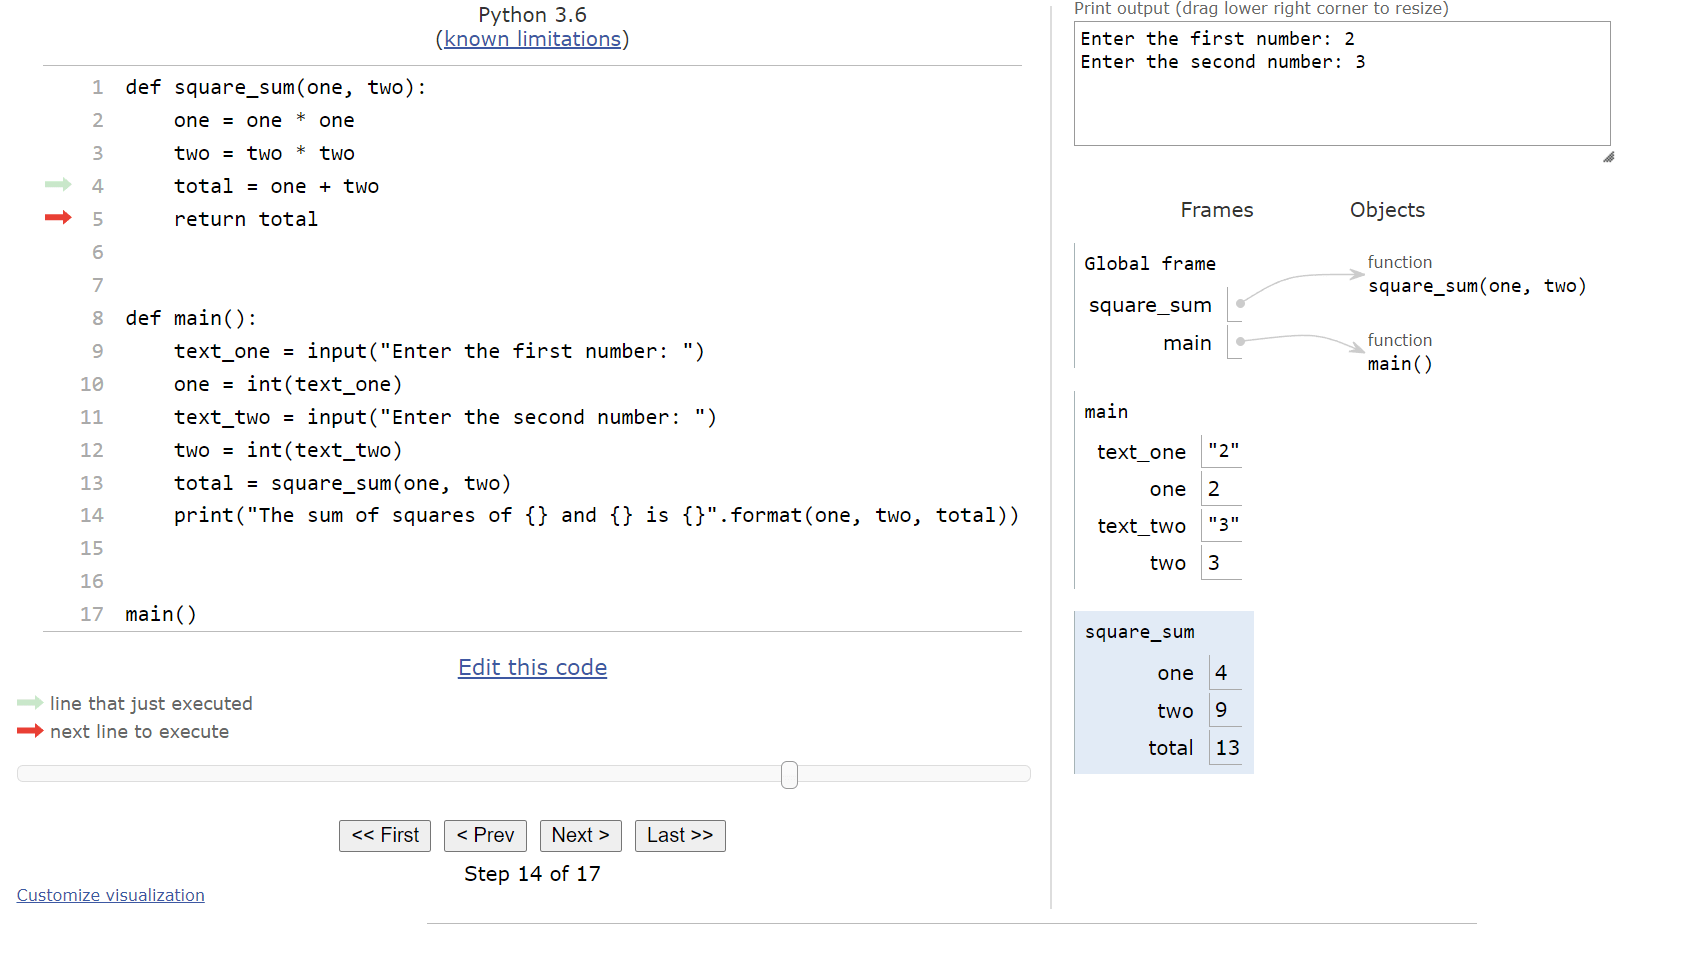
Task: Click the Global frame label
Action: click(1150, 264)
